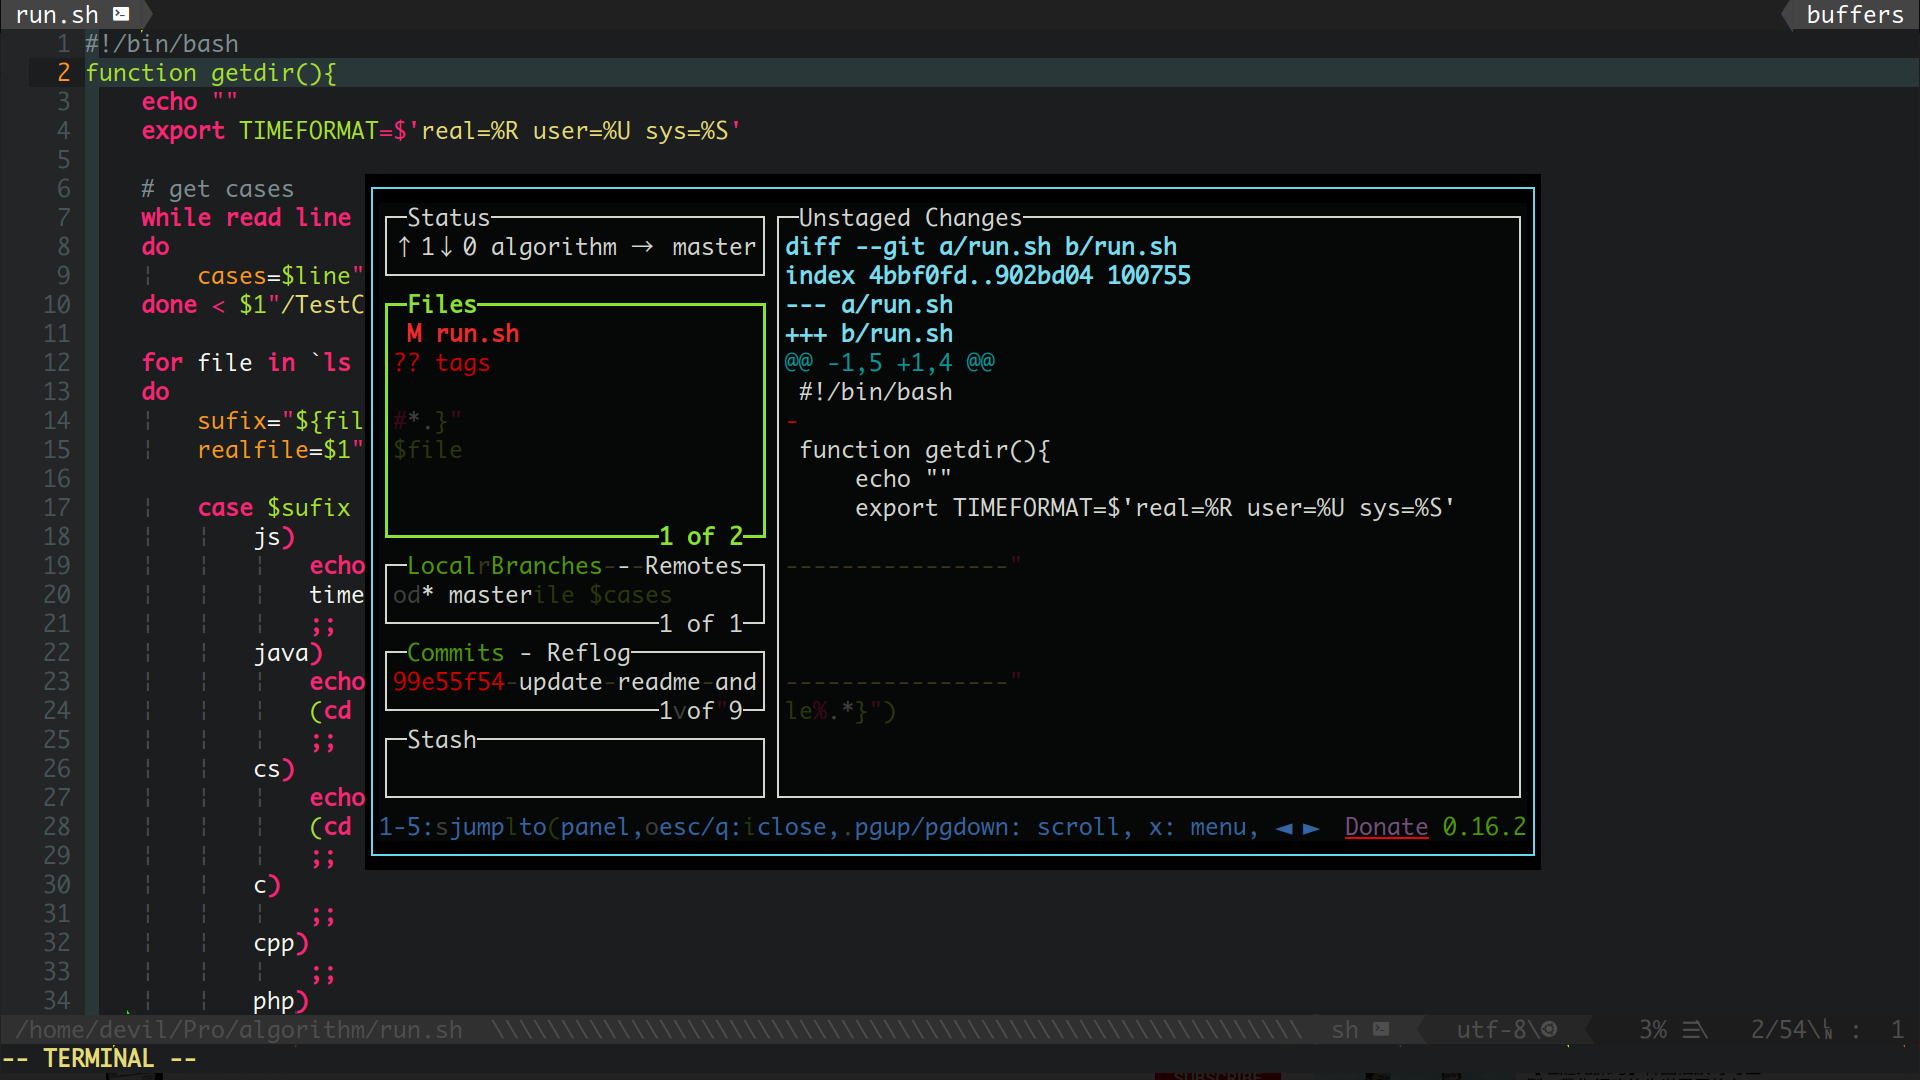
Task: Click the icon after utf-8 in statusline
Action: (x=1549, y=1029)
